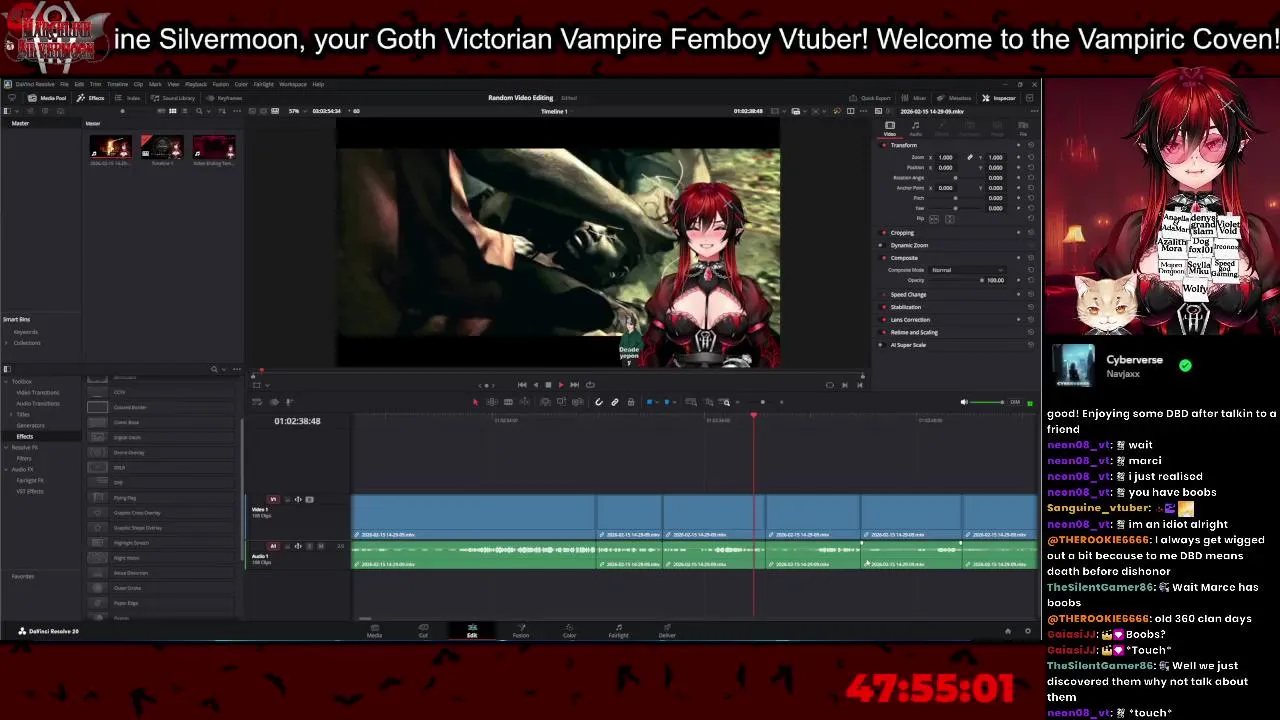Image resolution: width=1280 pixels, height=720 pixels.
Task: Open the Mixer panel
Action: point(915,98)
